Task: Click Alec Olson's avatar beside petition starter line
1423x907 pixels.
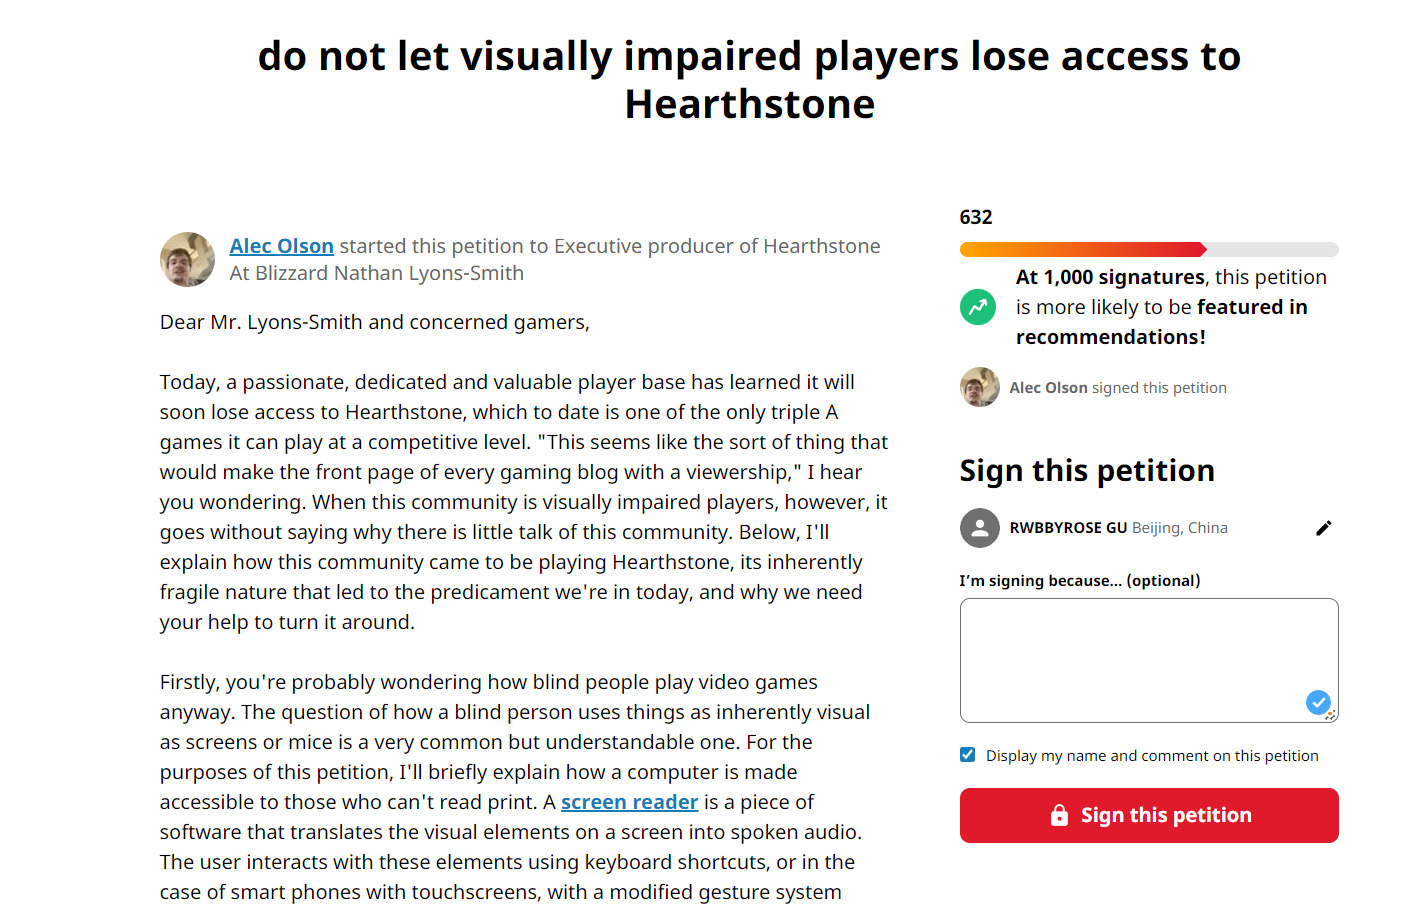Action: click(187, 260)
